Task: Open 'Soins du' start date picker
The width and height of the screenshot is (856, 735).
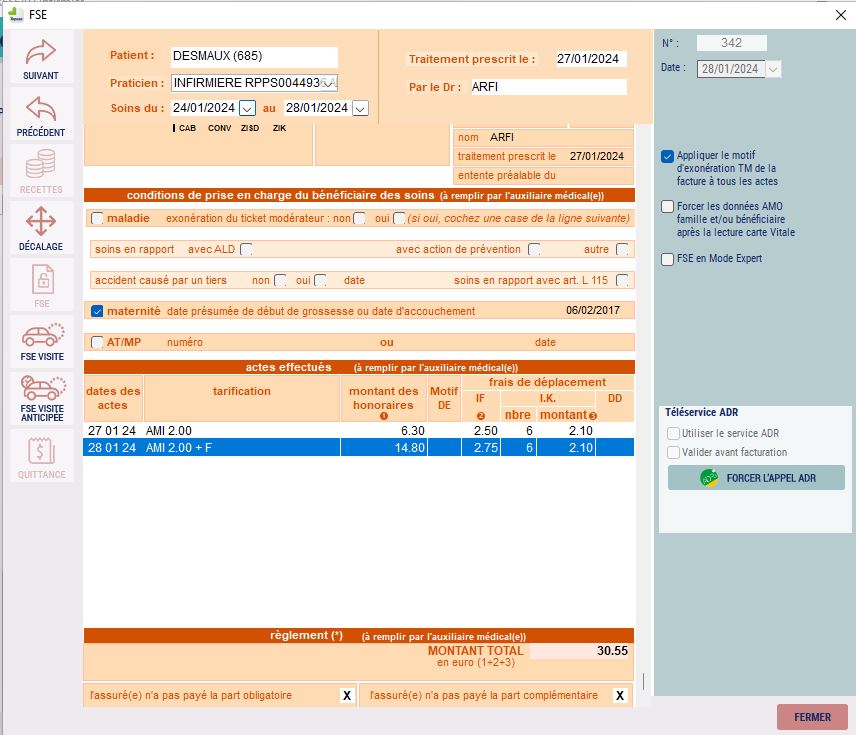Action: pos(247,108)
